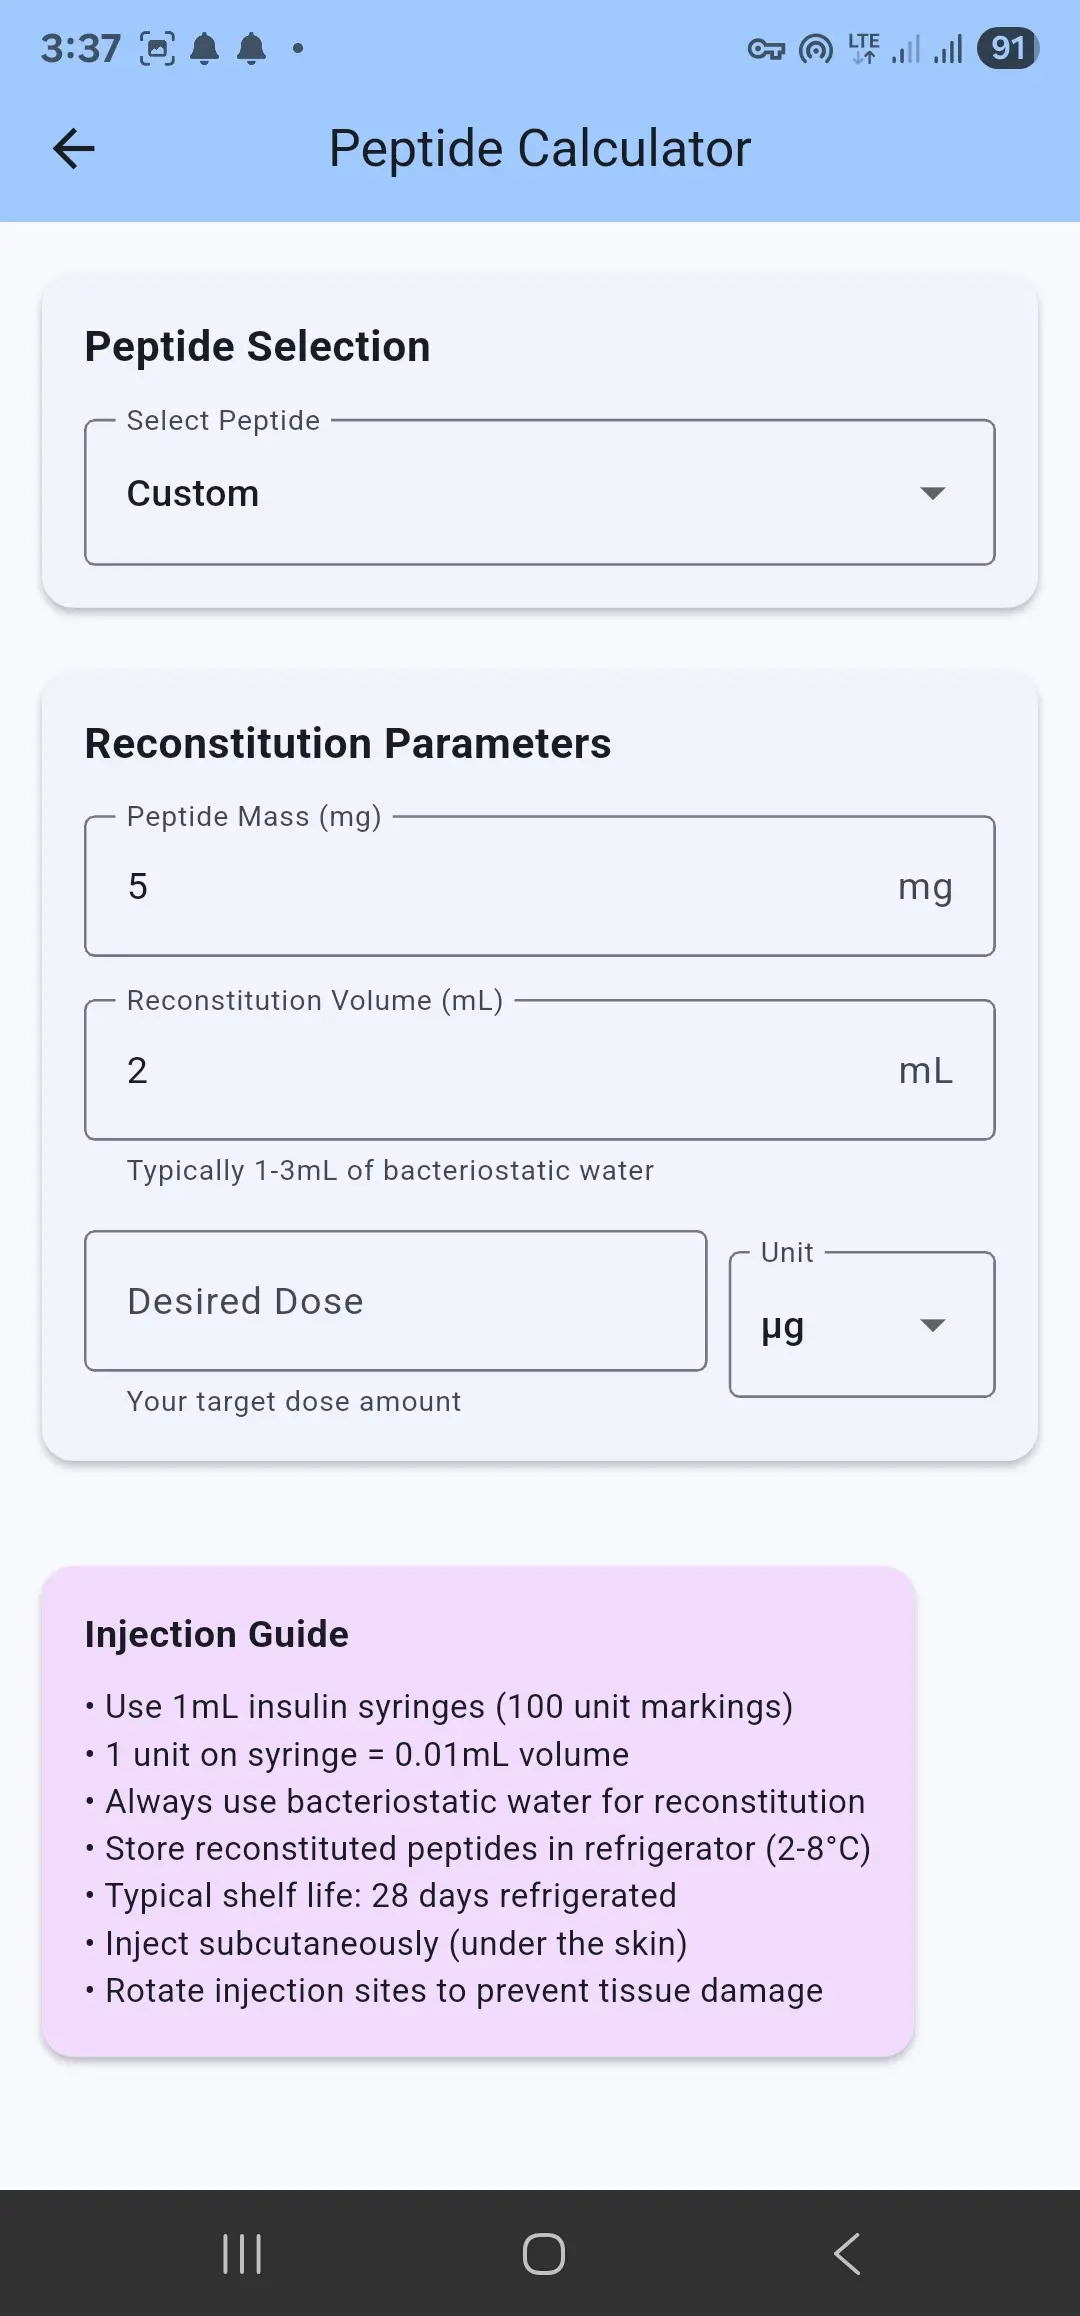Tap the Unit dropdown arrow
Screen dimensions: 1080x2316
click(932, 1326)
